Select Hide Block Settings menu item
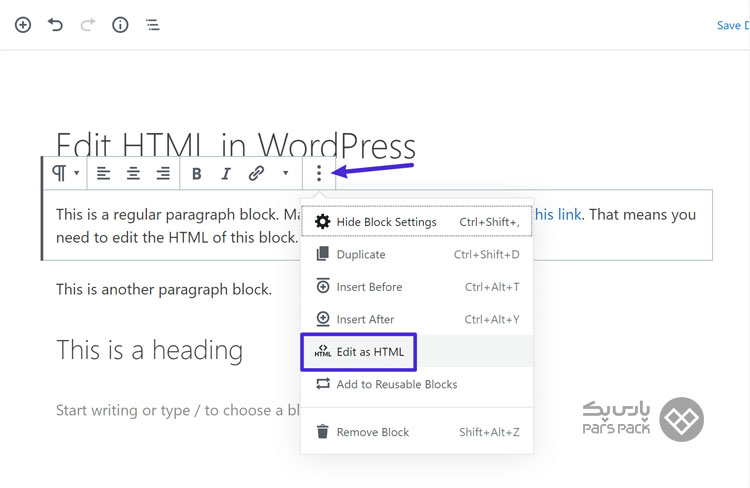This screenshot has height=488, width=750. click(417, 222)
